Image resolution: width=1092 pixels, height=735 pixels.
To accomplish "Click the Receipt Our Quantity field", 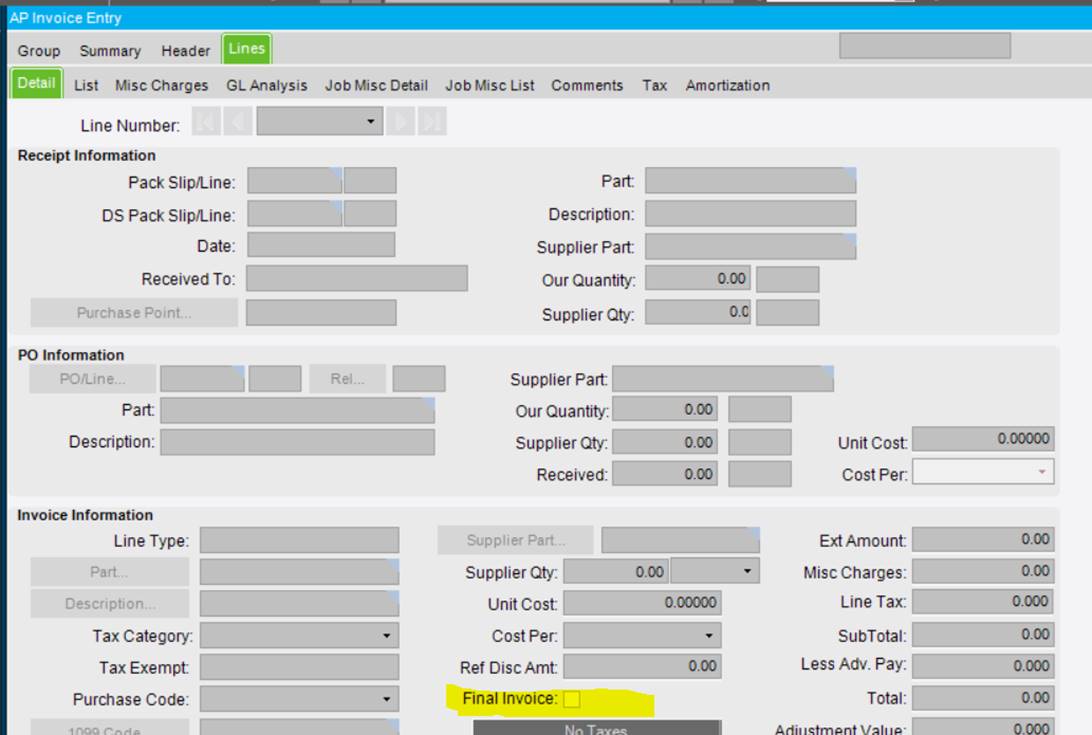I will pos(698,278).
